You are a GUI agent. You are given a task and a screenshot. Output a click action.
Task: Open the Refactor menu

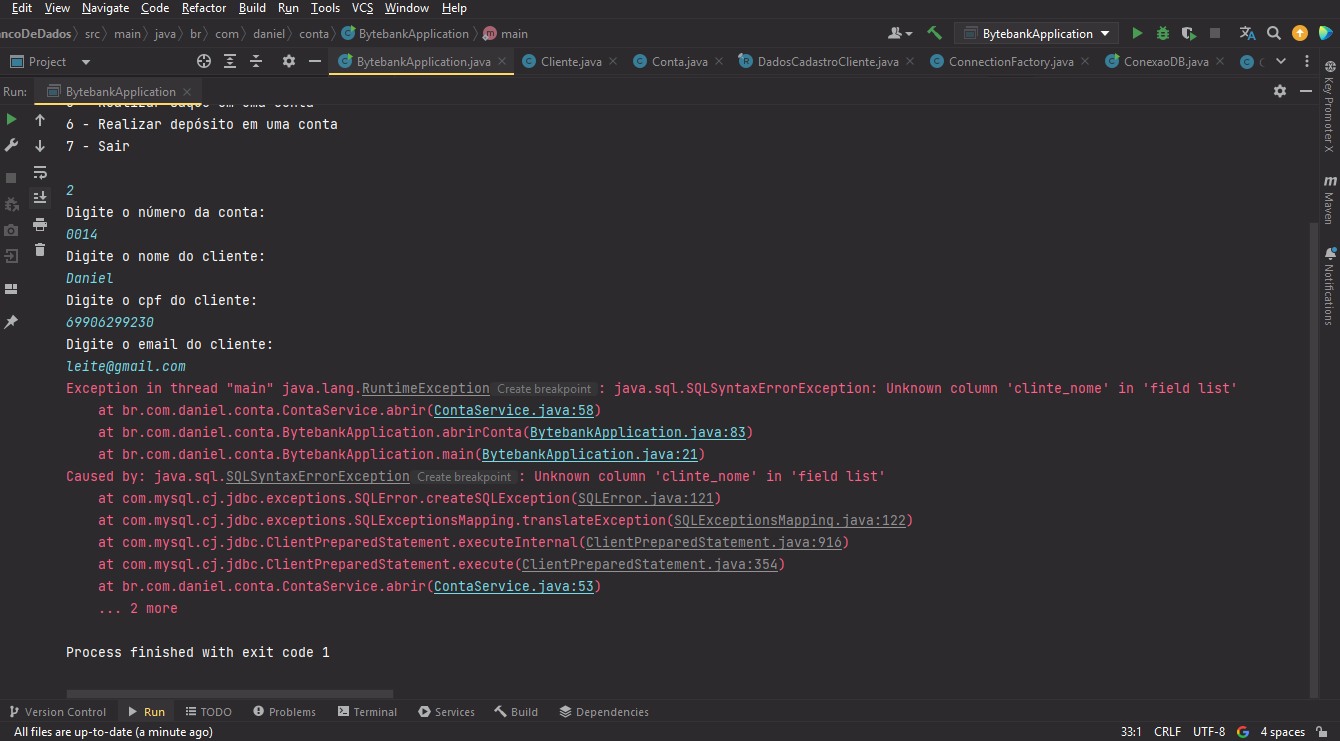pos(204,8)
